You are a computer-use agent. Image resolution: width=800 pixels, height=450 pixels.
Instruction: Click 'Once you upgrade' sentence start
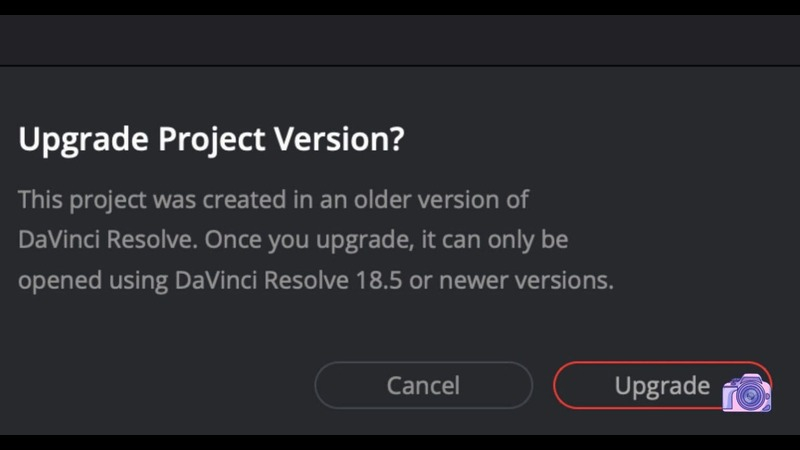[310, 240]
